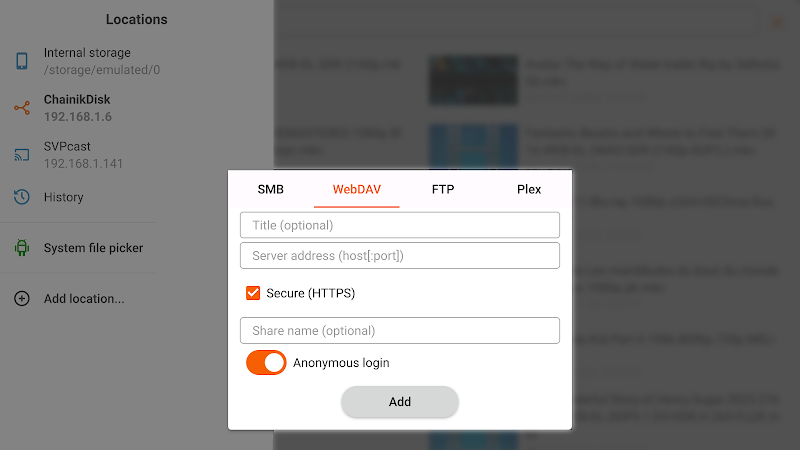Open the FTP tab

click(x=443, y=189)
